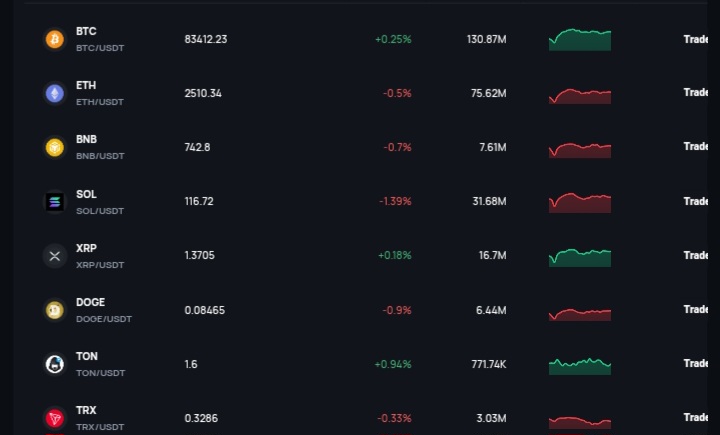The image size is (720, 435).
Task: Select the DOGE/USDT pair label
Action: coord(104,319)
